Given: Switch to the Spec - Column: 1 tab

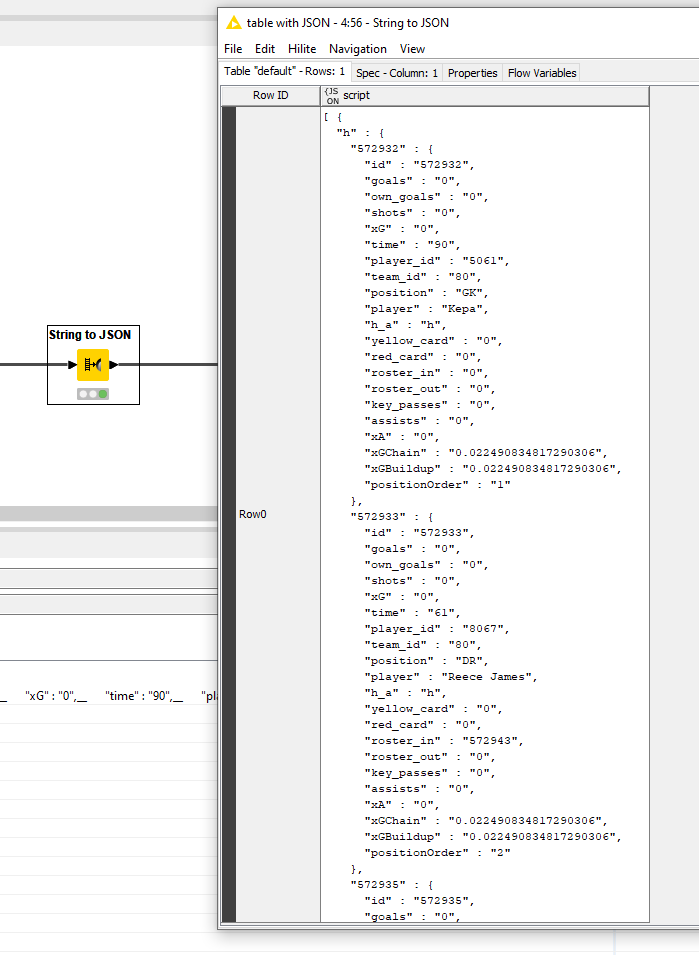Looking at the screenshot, I should pyautogui.click(x=397, y=73).
